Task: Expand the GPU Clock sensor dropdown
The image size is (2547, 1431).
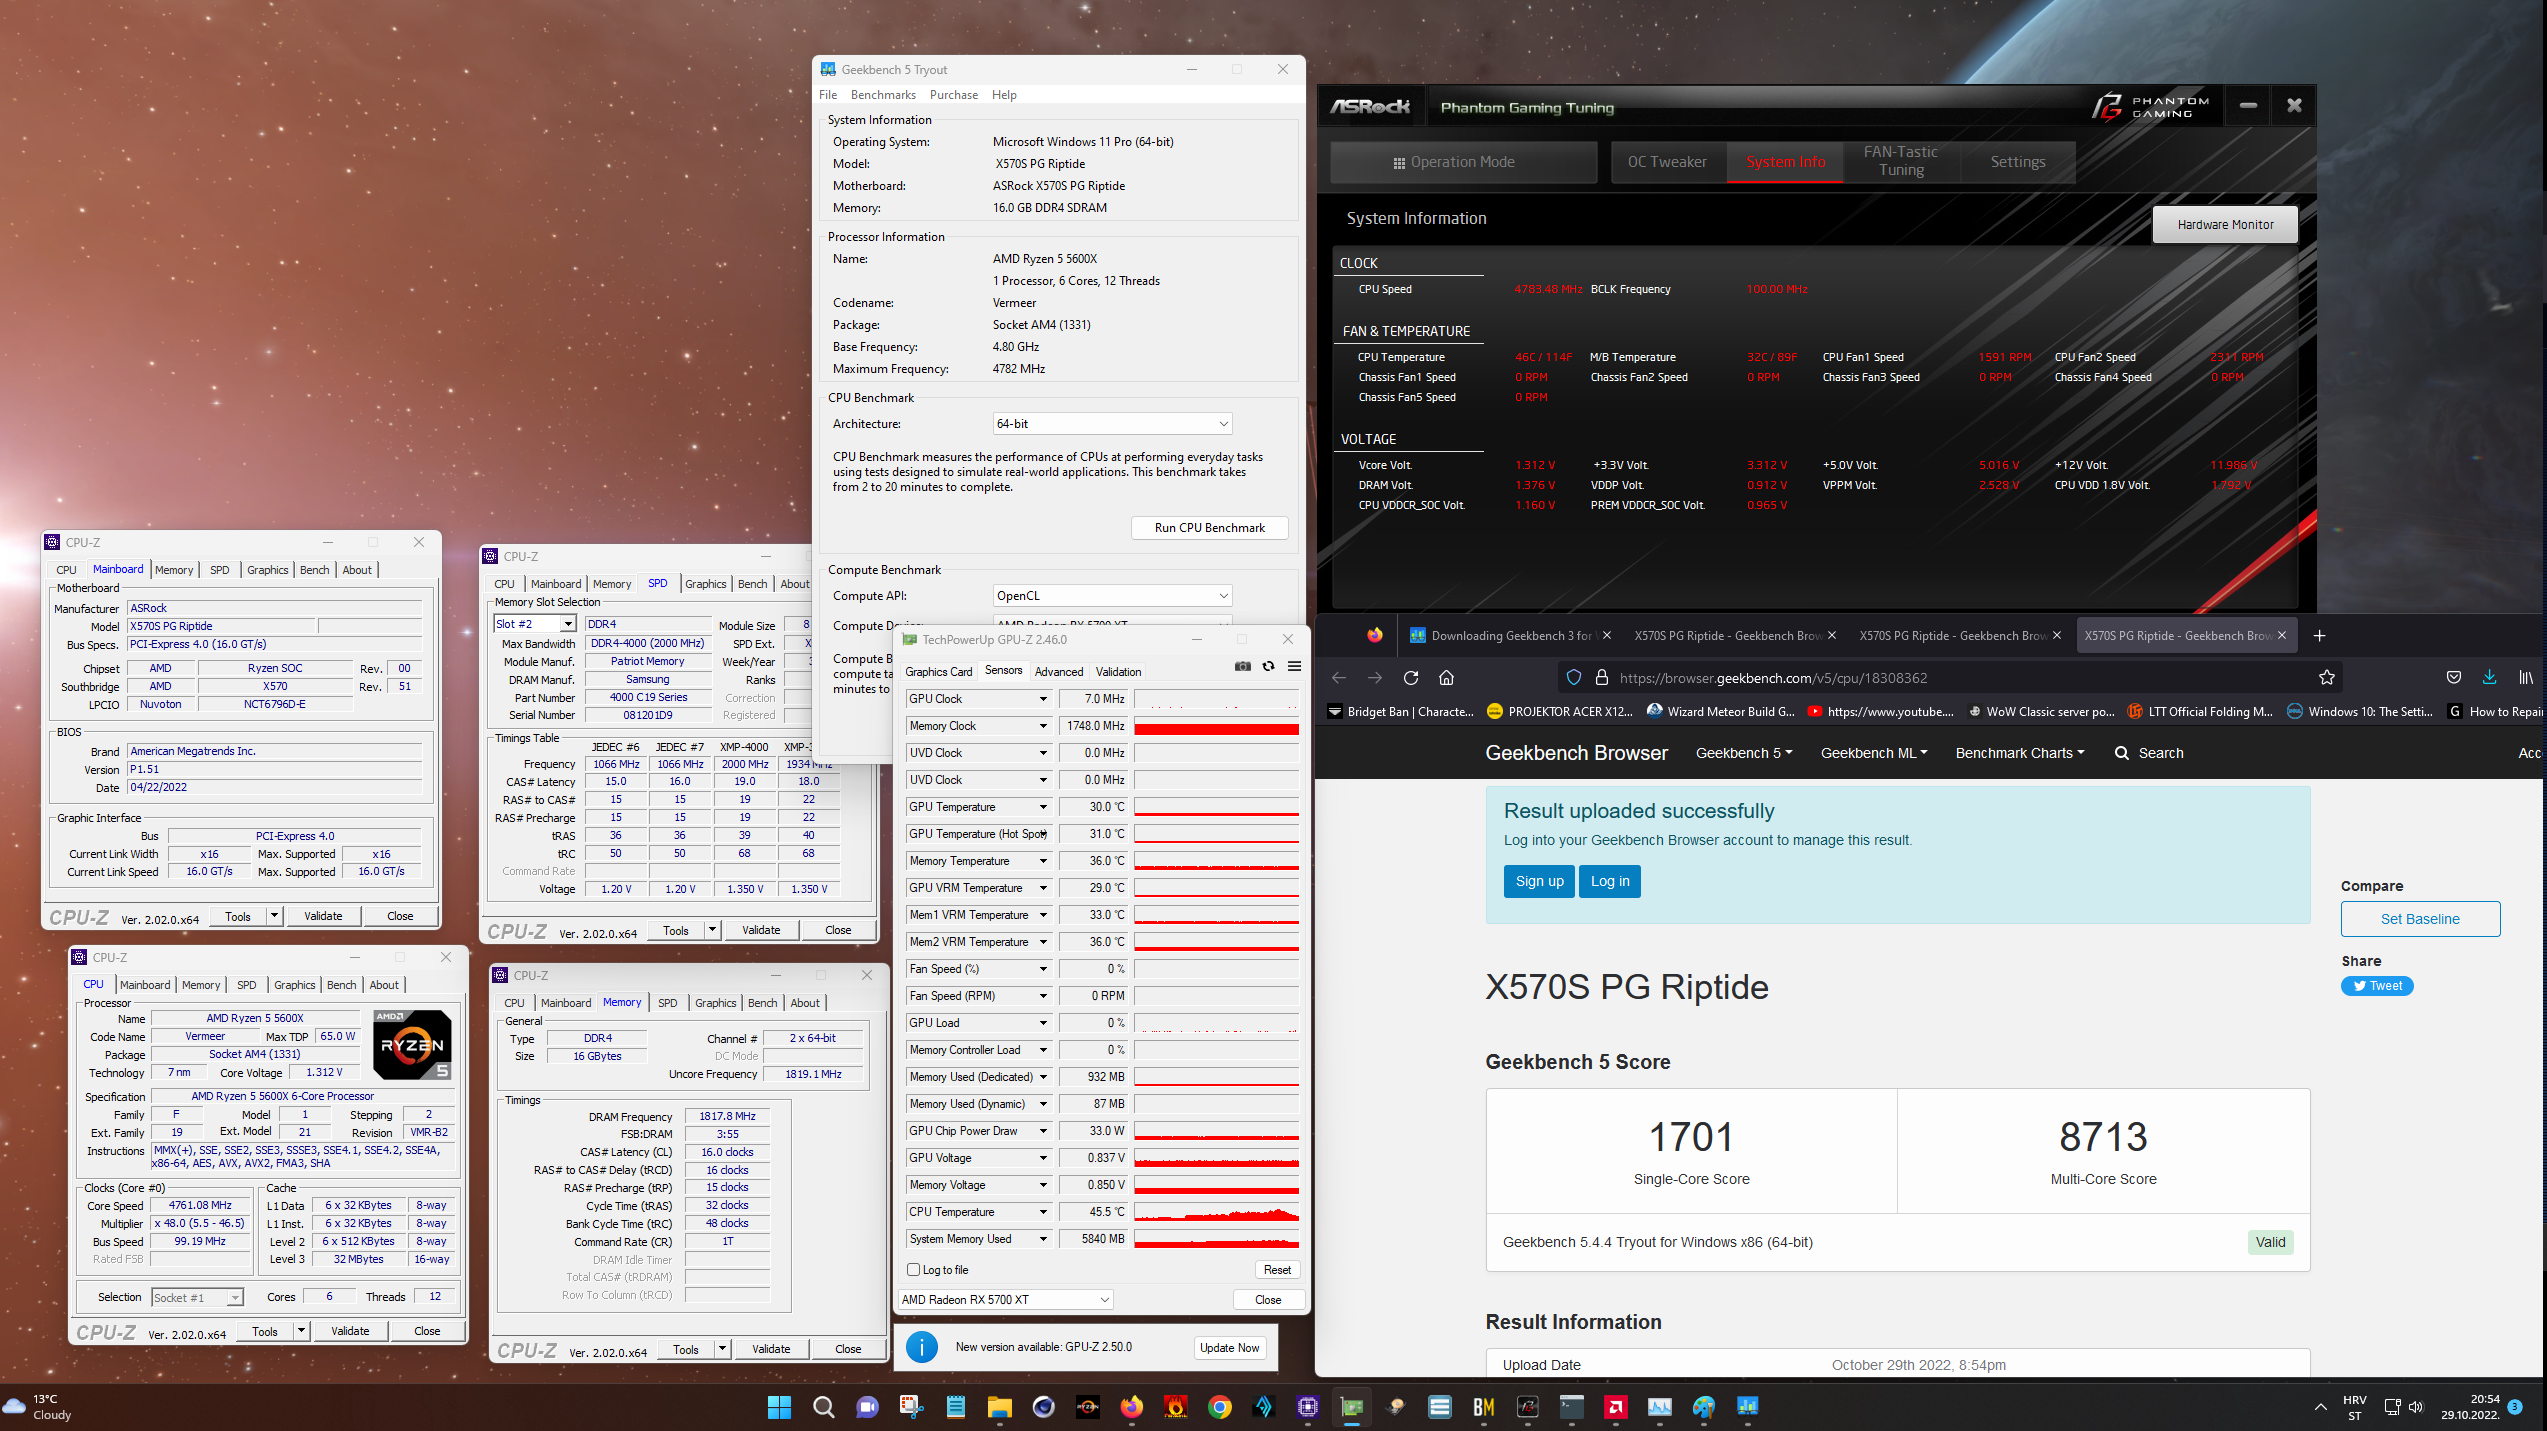Action: (x=1043, y=699)
